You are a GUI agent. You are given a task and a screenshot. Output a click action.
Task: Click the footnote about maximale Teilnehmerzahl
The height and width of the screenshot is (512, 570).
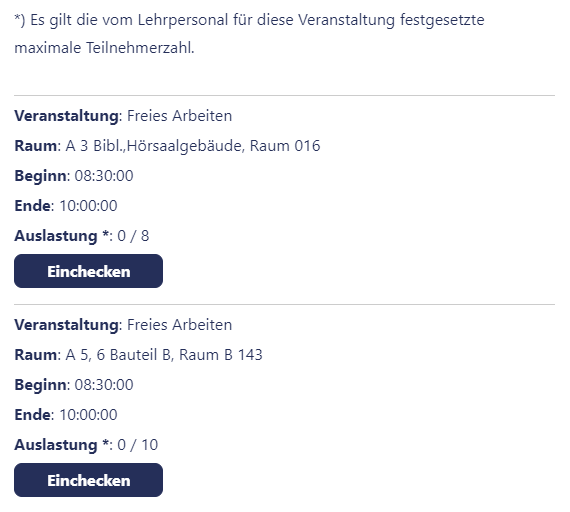pos(249,33)
